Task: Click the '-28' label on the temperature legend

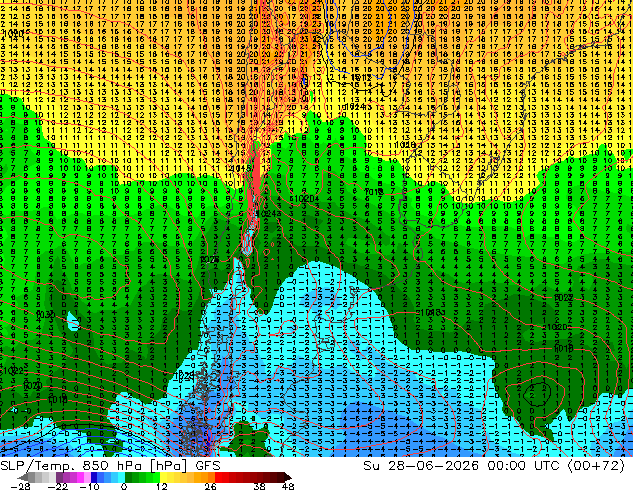Action: (x=21, y=486)
